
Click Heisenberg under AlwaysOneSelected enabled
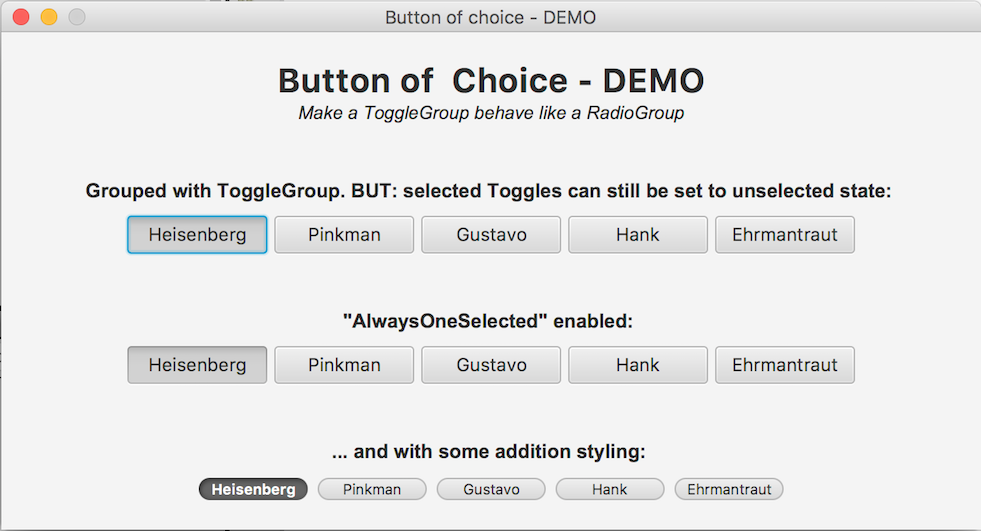click(197, 365)
